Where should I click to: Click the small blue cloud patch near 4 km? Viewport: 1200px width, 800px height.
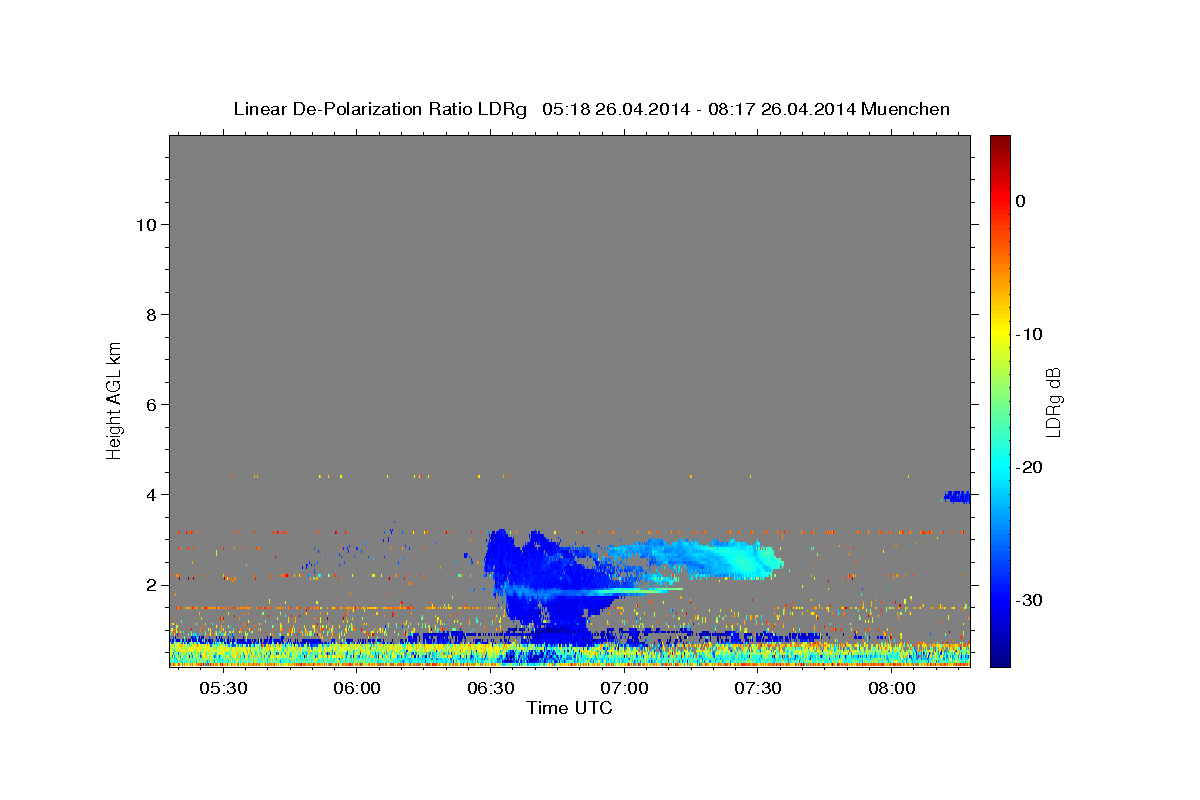(x=958, y=496)
